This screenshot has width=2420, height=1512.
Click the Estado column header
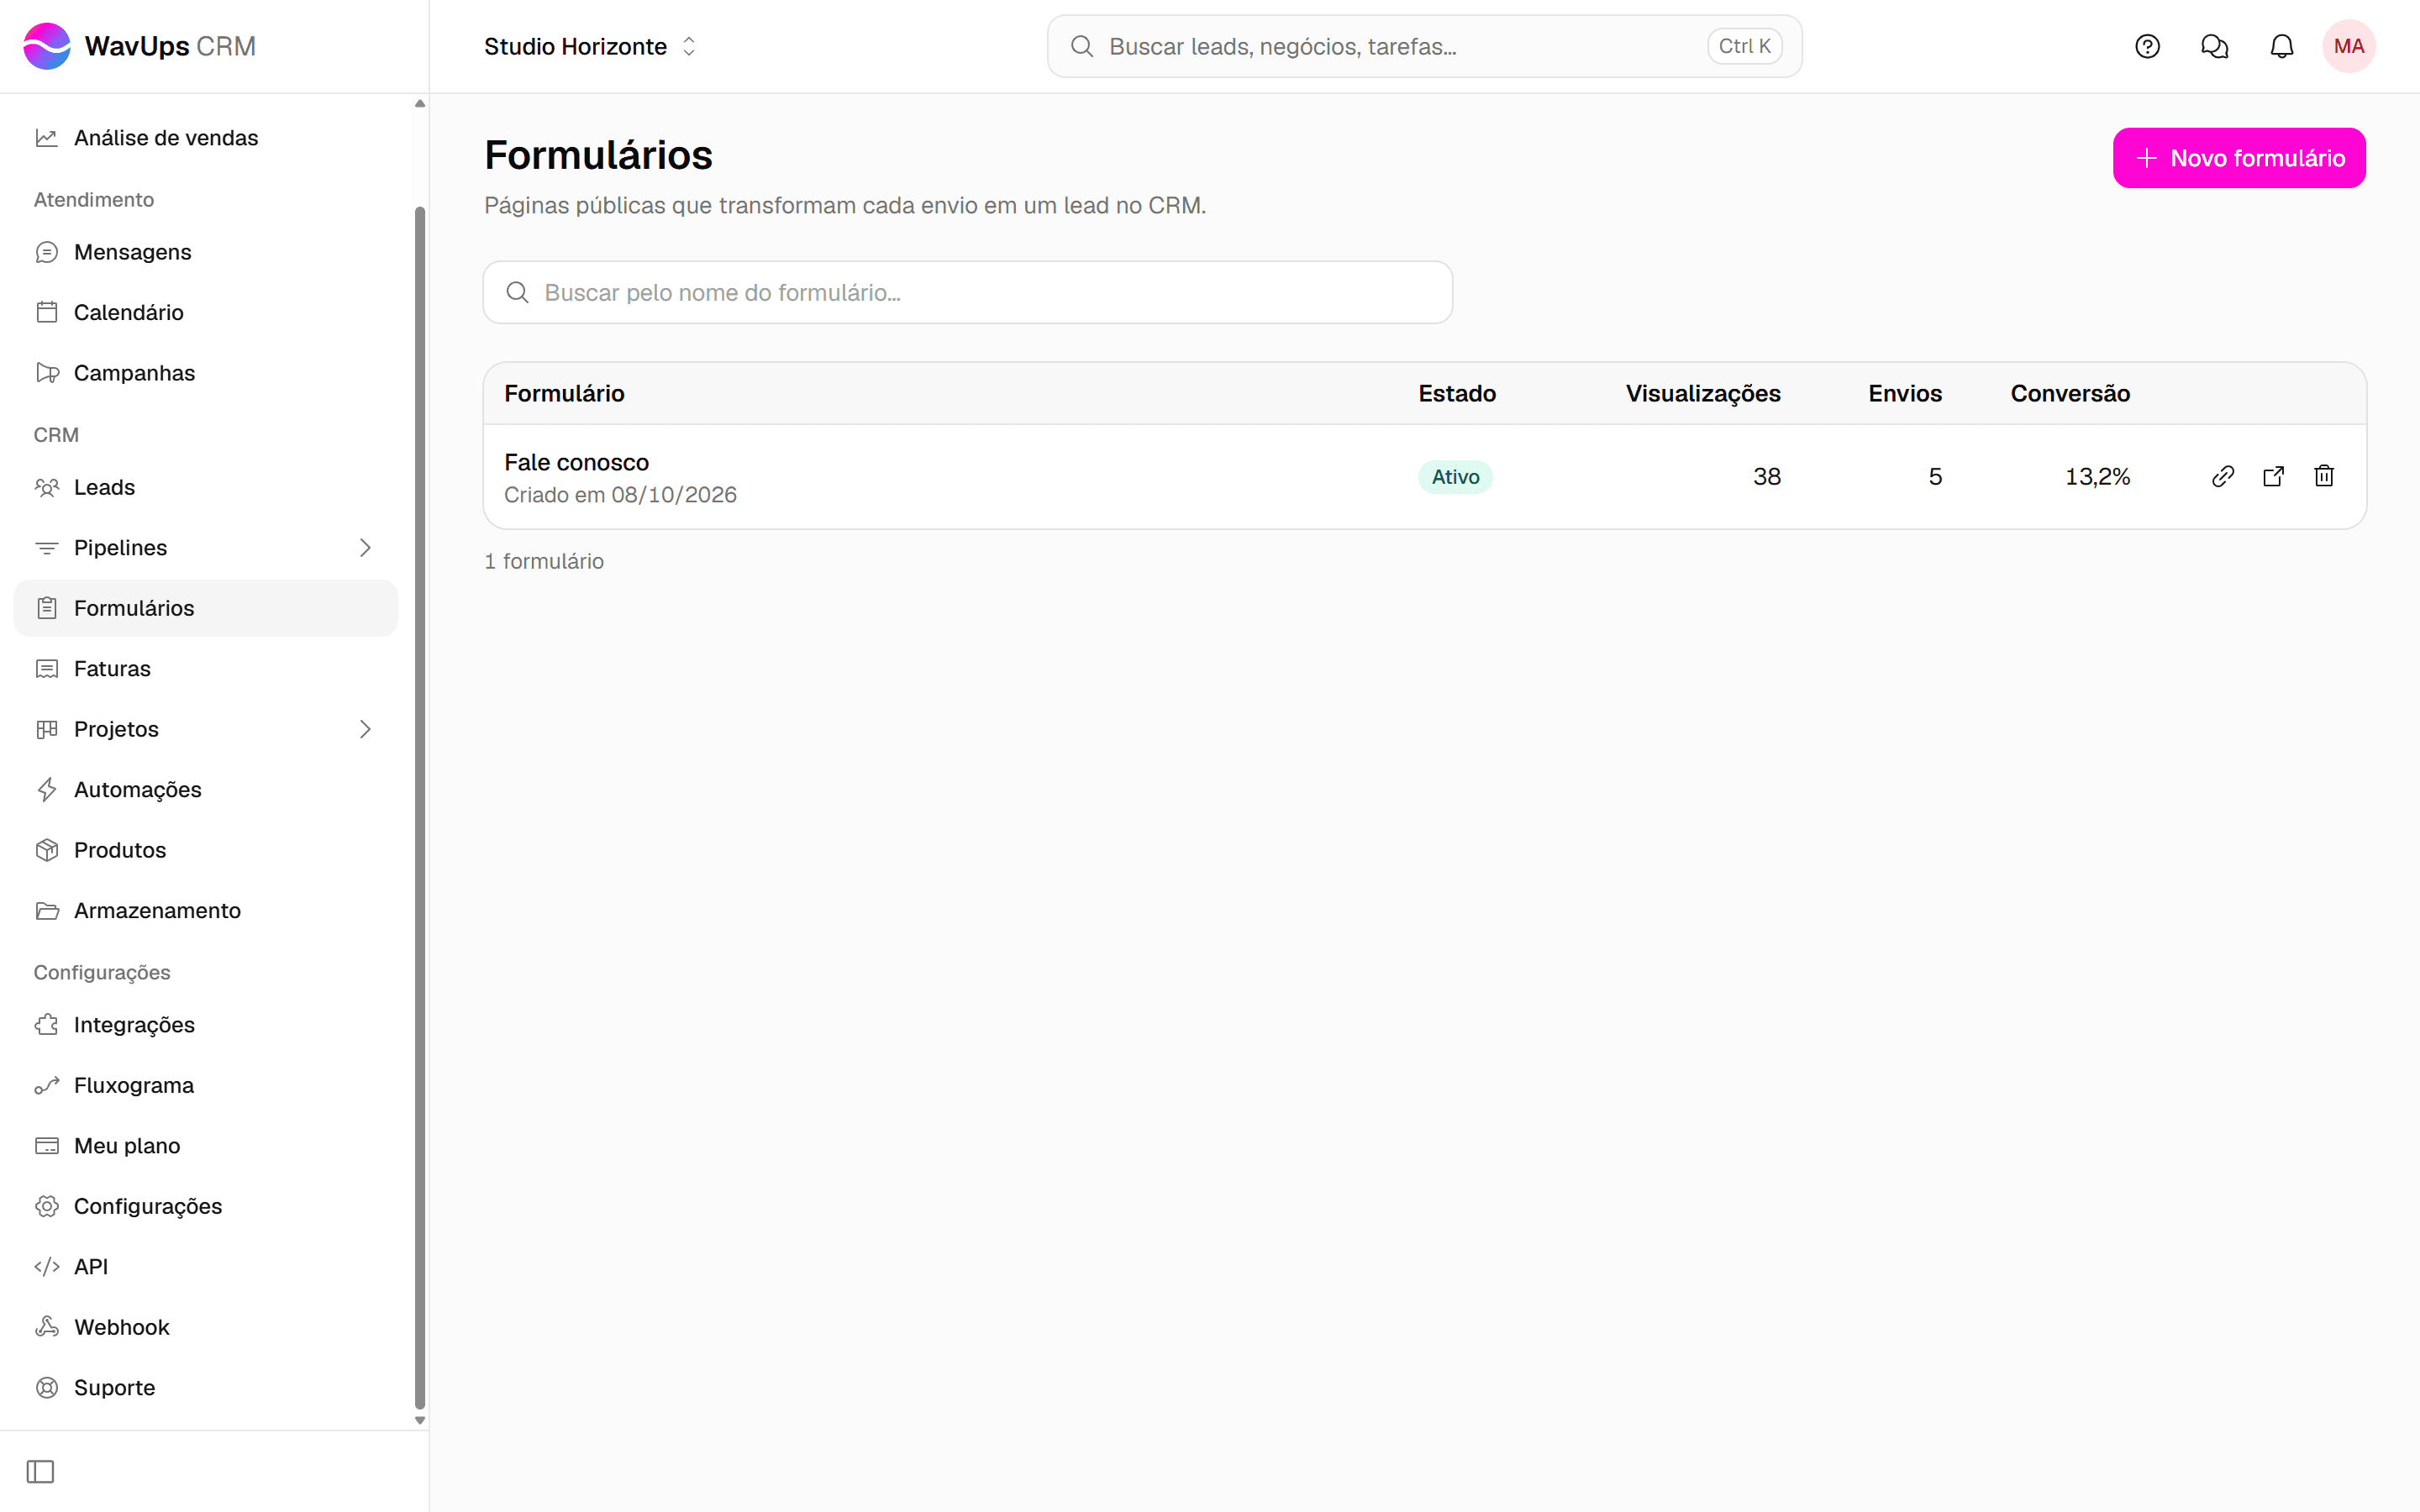tap(1457, 394)
